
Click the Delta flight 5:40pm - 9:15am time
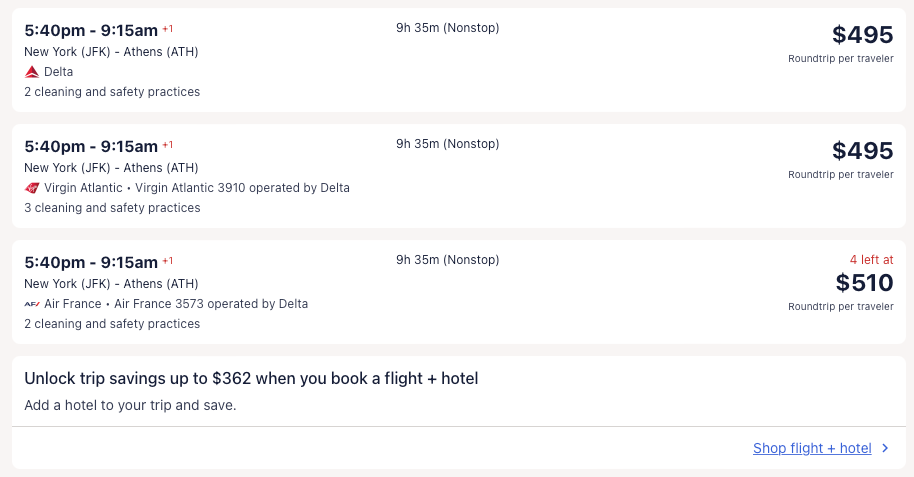point(91,30)
